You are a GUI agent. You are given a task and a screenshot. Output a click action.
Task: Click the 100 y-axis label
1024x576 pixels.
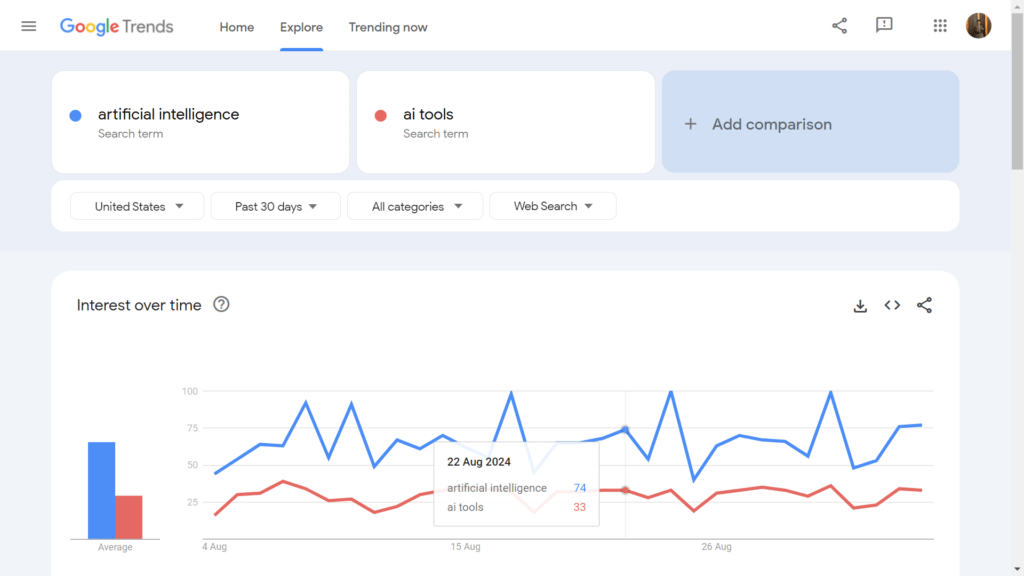(189, 391)
